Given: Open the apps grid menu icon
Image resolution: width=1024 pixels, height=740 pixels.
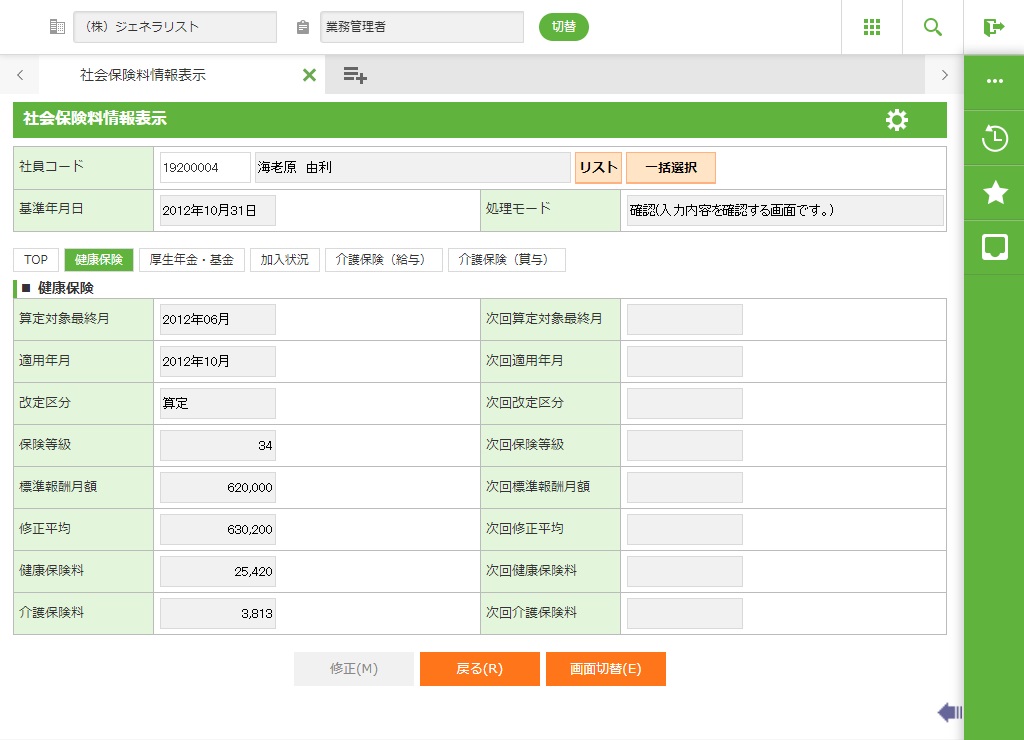Looking at the screenshot, I should click(x=872, y=27).
